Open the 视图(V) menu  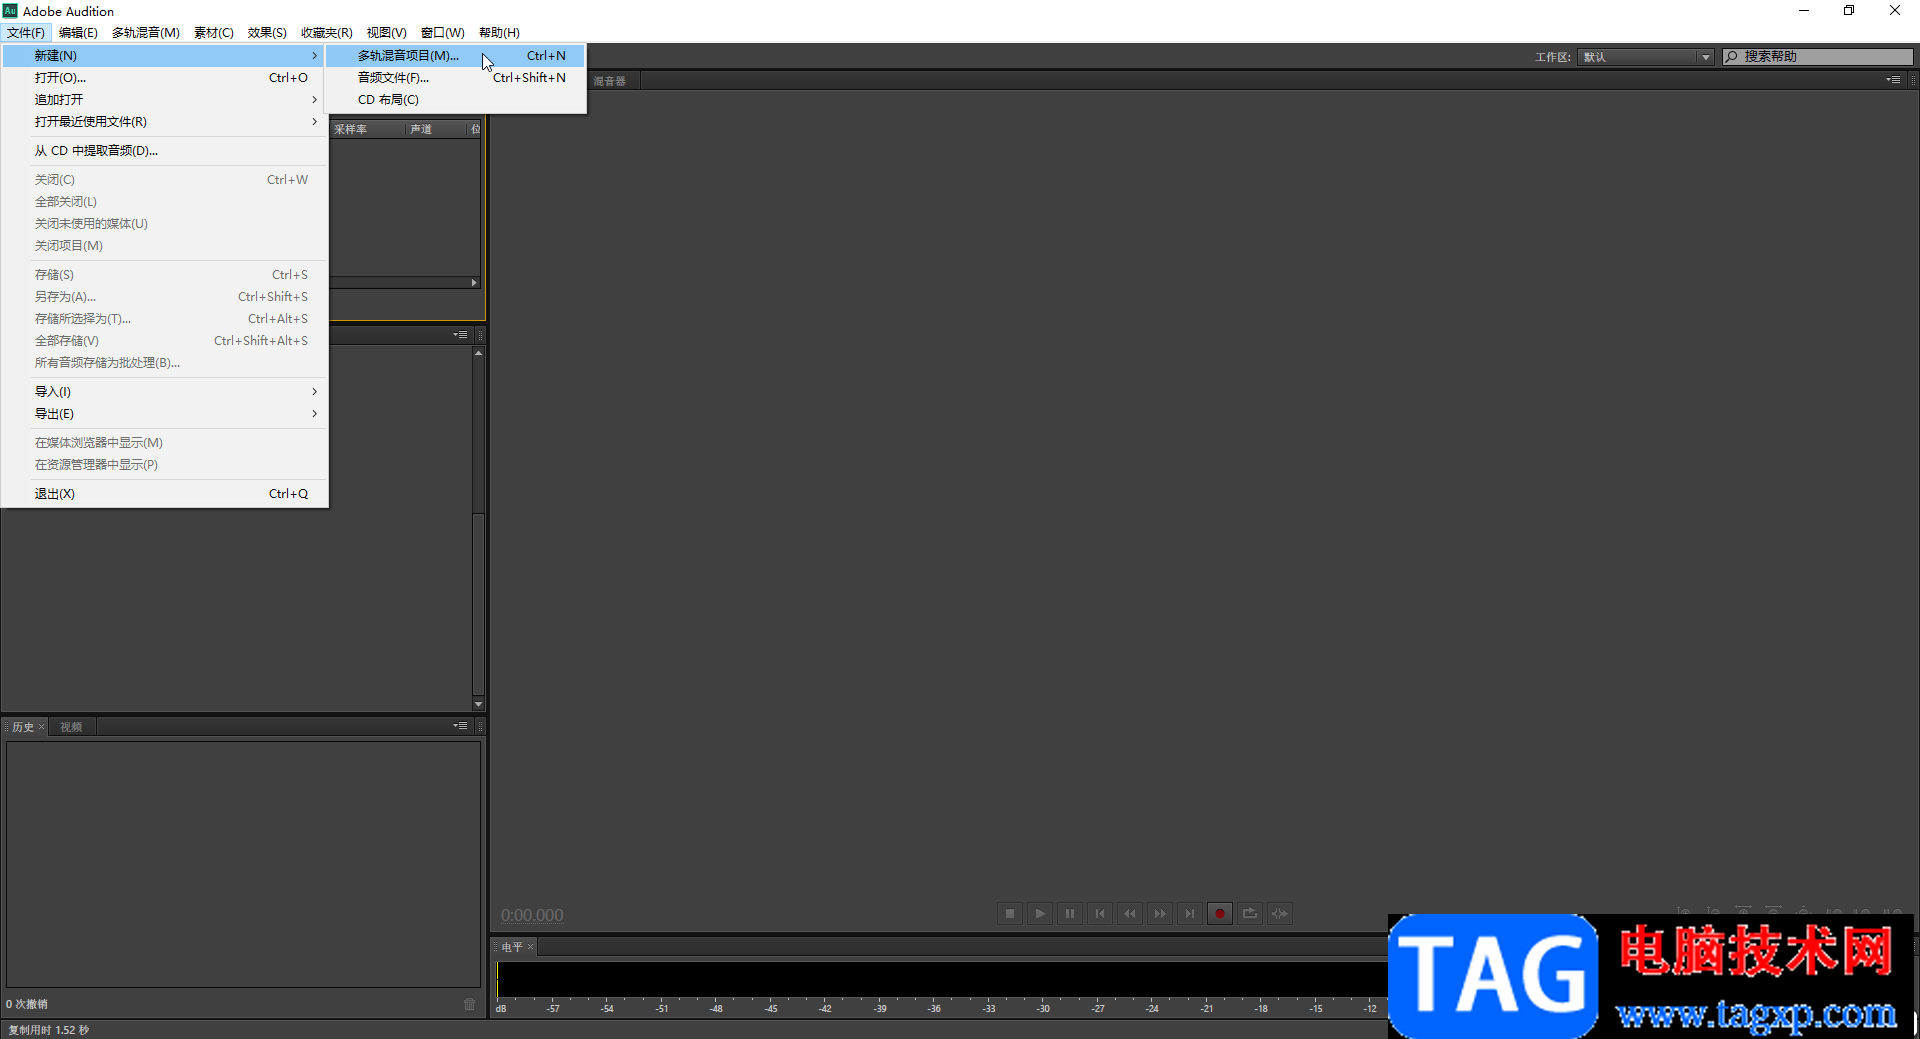coord(386,33)
